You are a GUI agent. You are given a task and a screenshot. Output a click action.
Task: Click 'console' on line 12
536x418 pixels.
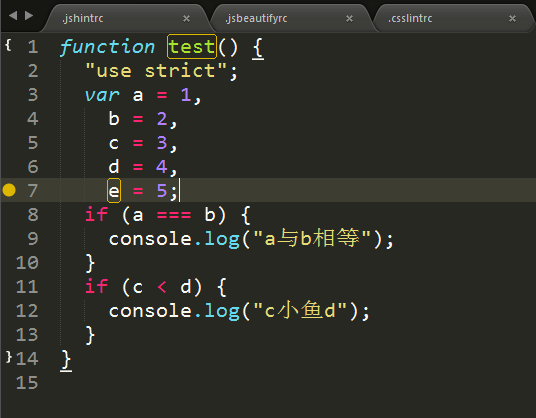click(x=150, y=311)
